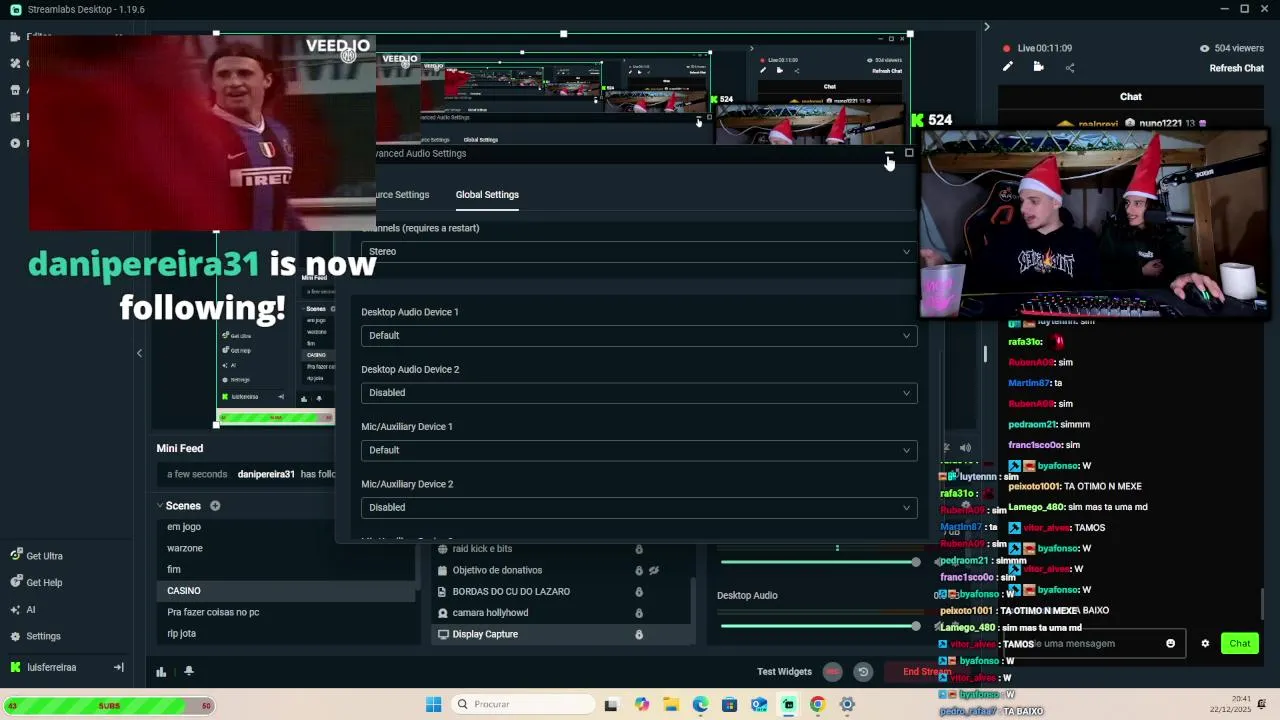
Task: Collapse the chat panel with the top chevron
Action: pos(986,27)
